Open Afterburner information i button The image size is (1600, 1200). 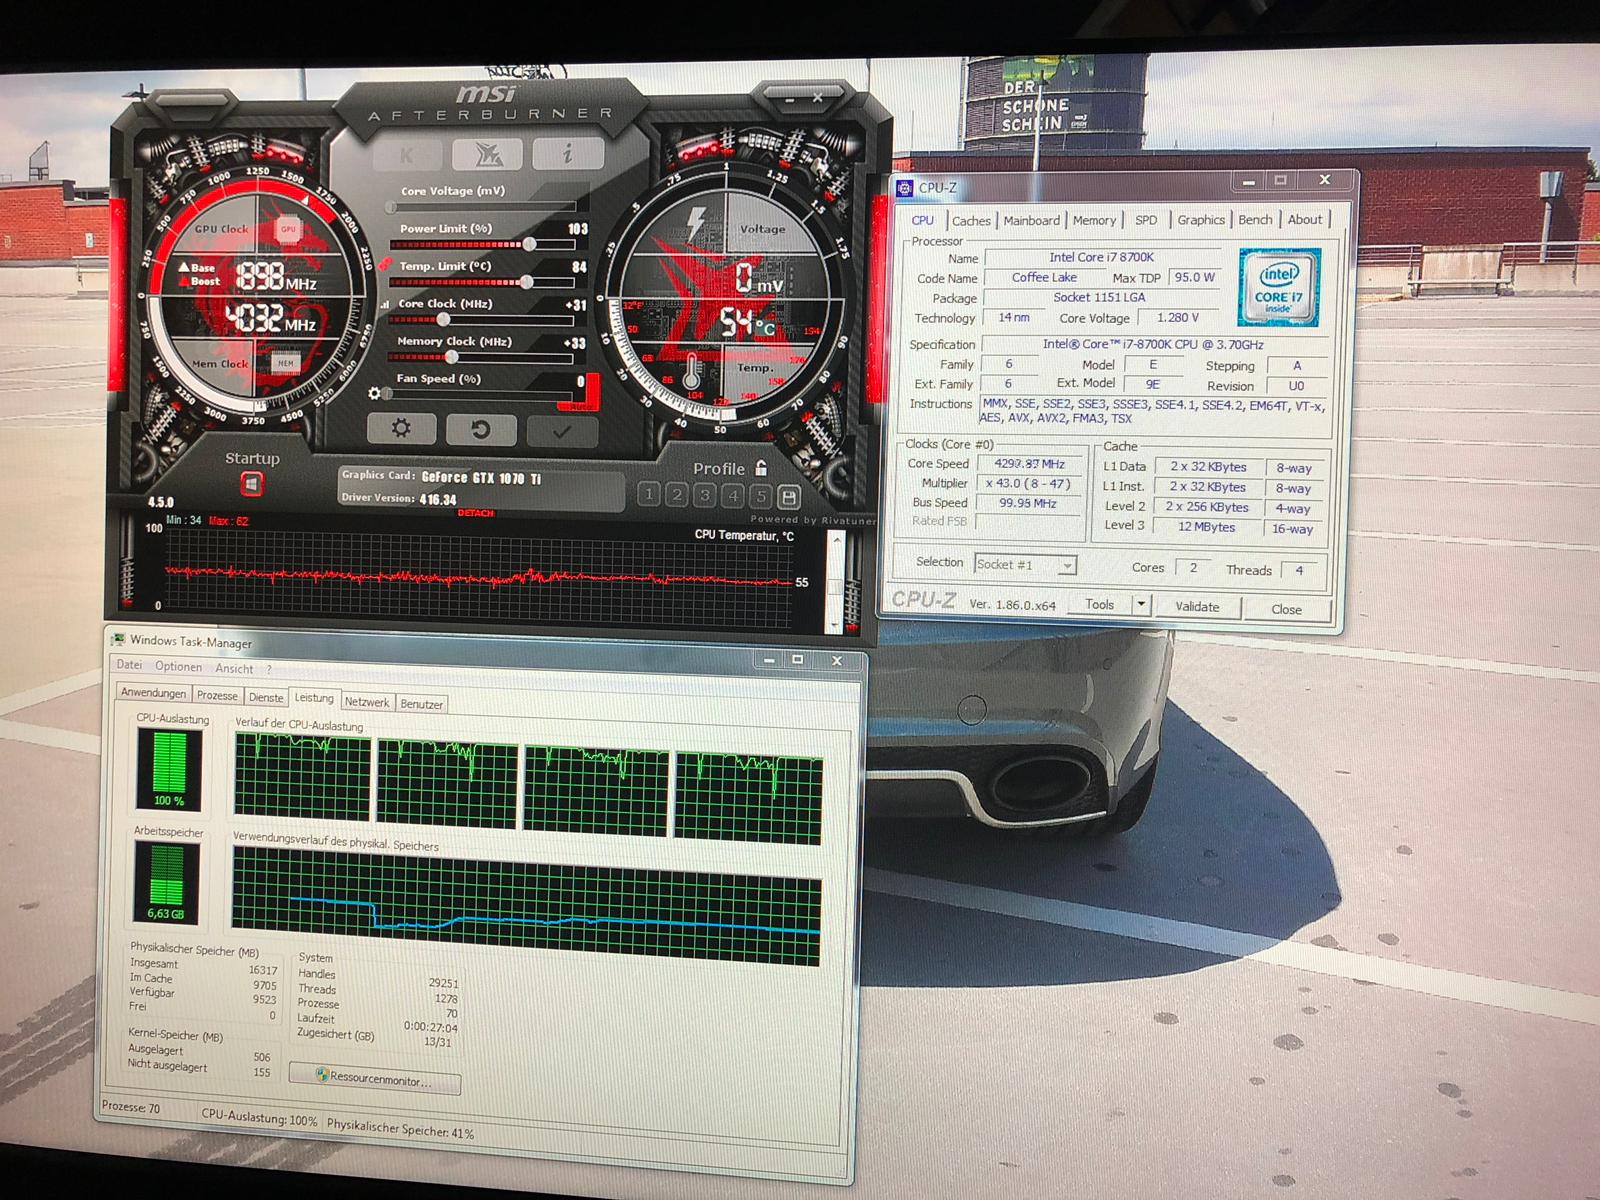click(x=568, y=154)
